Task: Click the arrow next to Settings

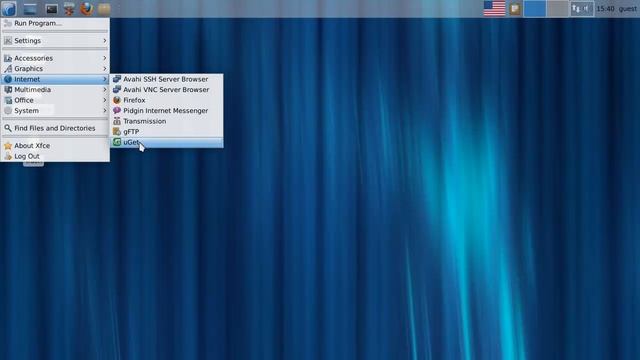Action: 105,40
